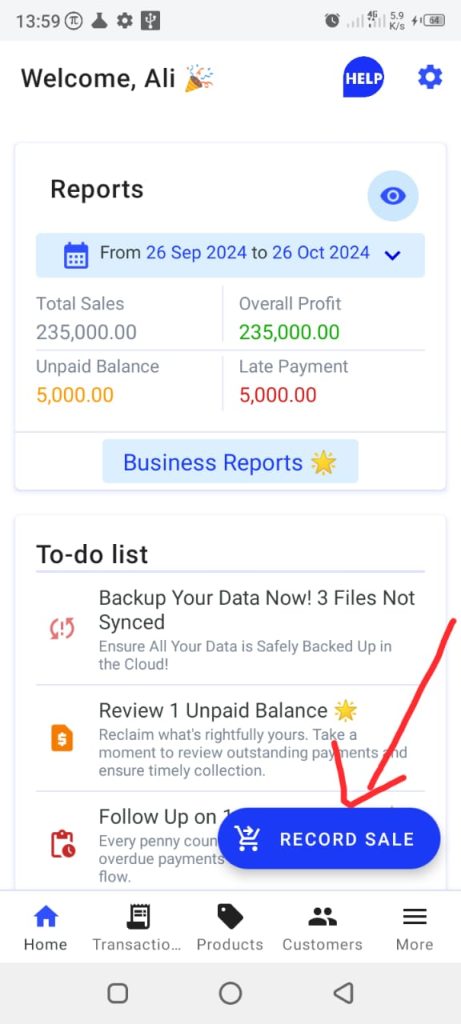461x1024 pixels.
Task: Tap the red overdue clipboard icon
Action: [x=63, y=843]
